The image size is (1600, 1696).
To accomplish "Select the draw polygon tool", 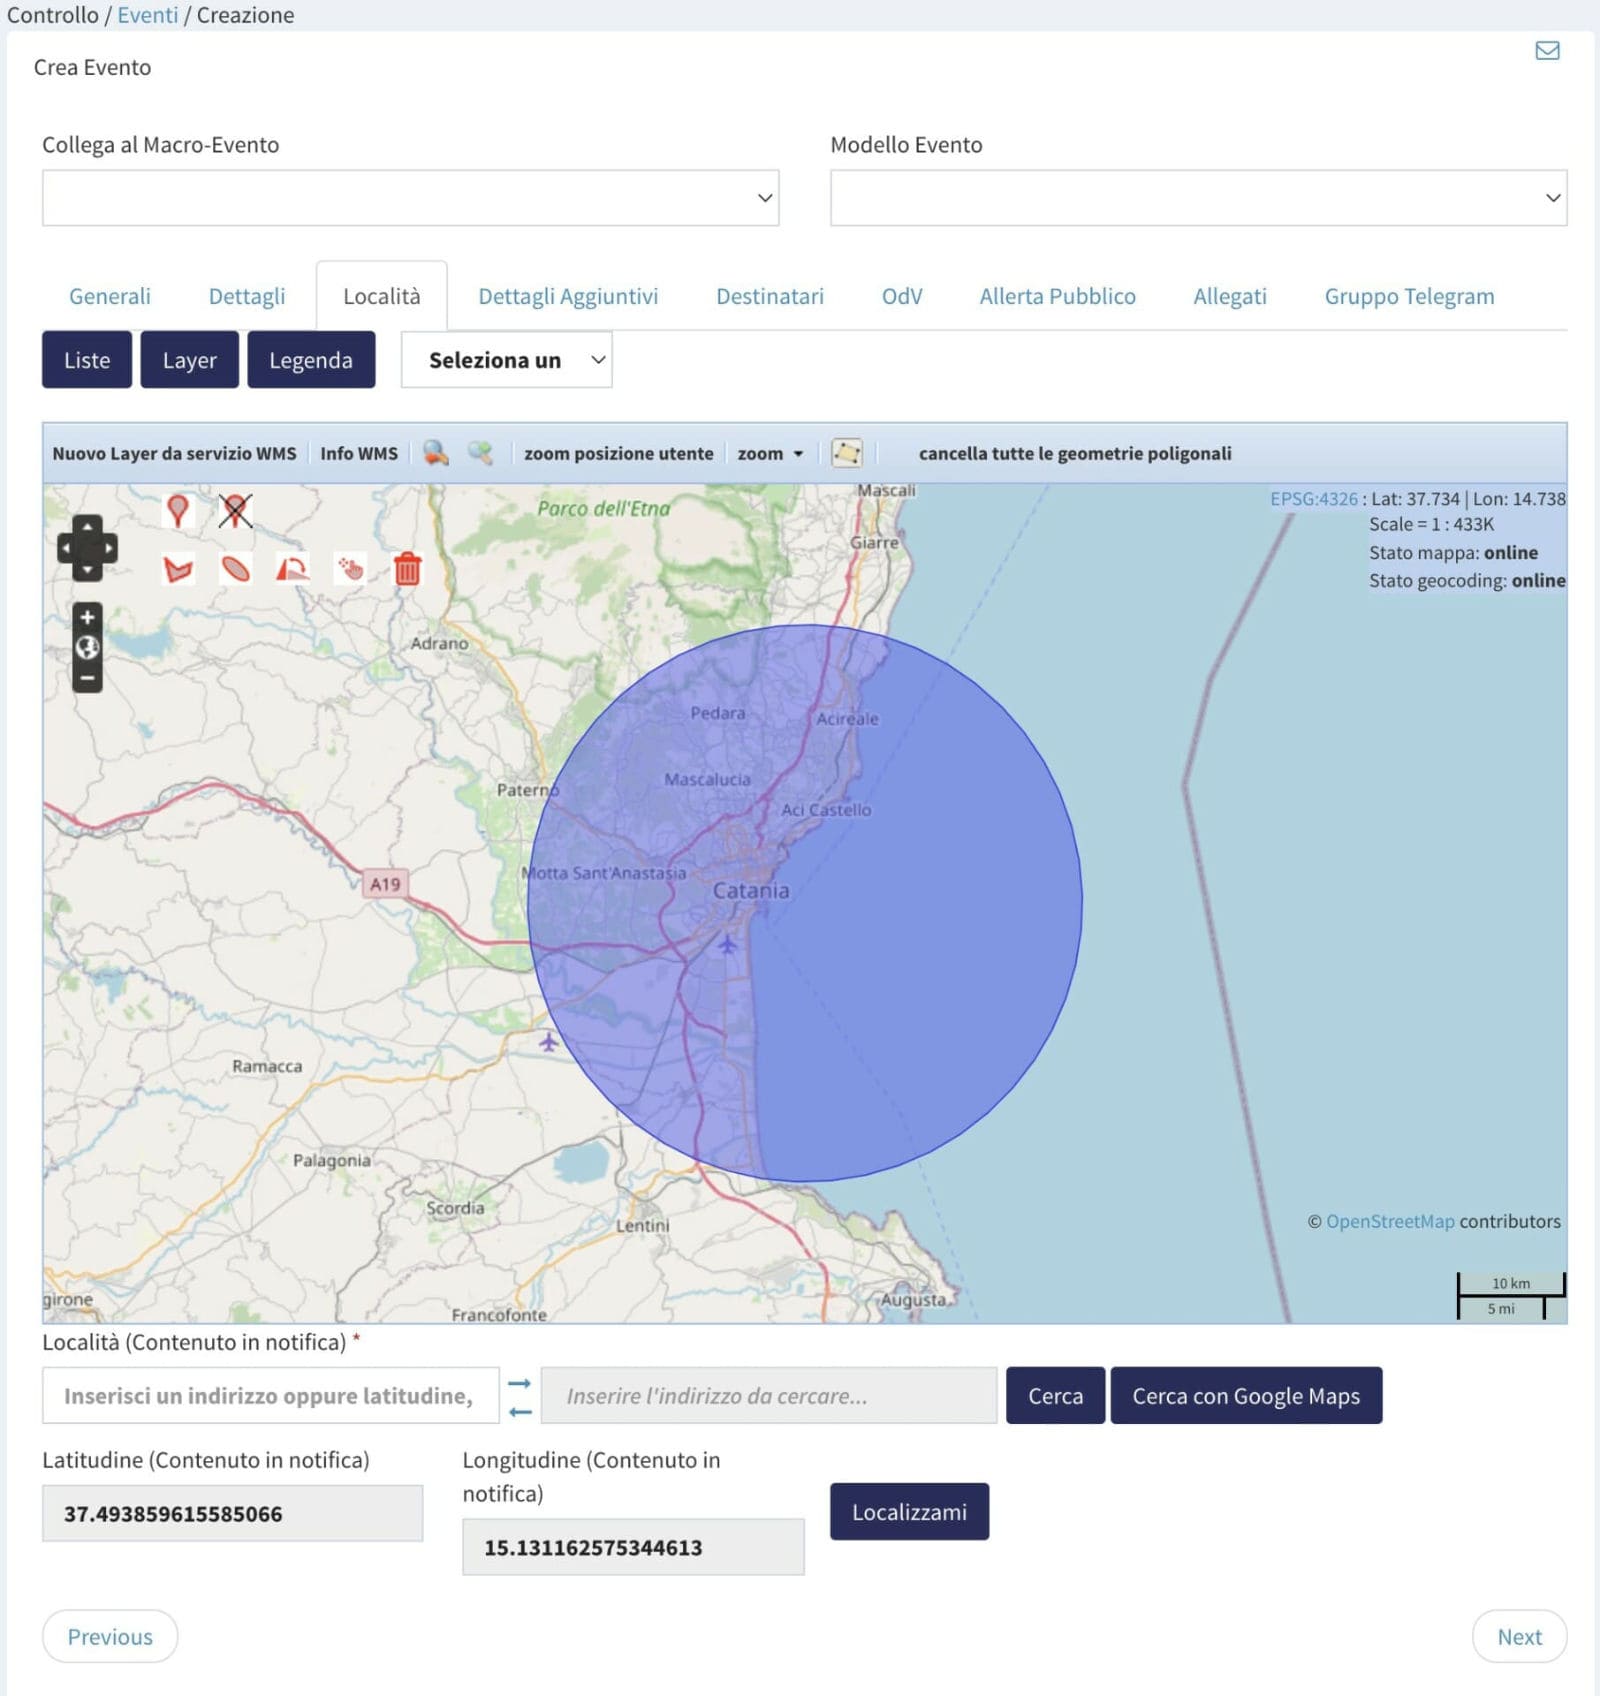I will [x=178, y=569].
